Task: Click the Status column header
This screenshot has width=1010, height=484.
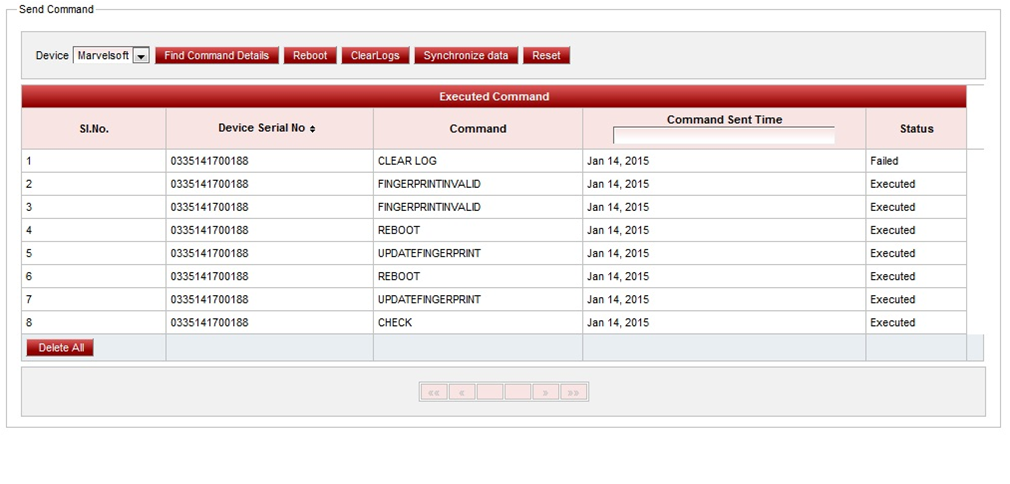Action: [916, 129]
